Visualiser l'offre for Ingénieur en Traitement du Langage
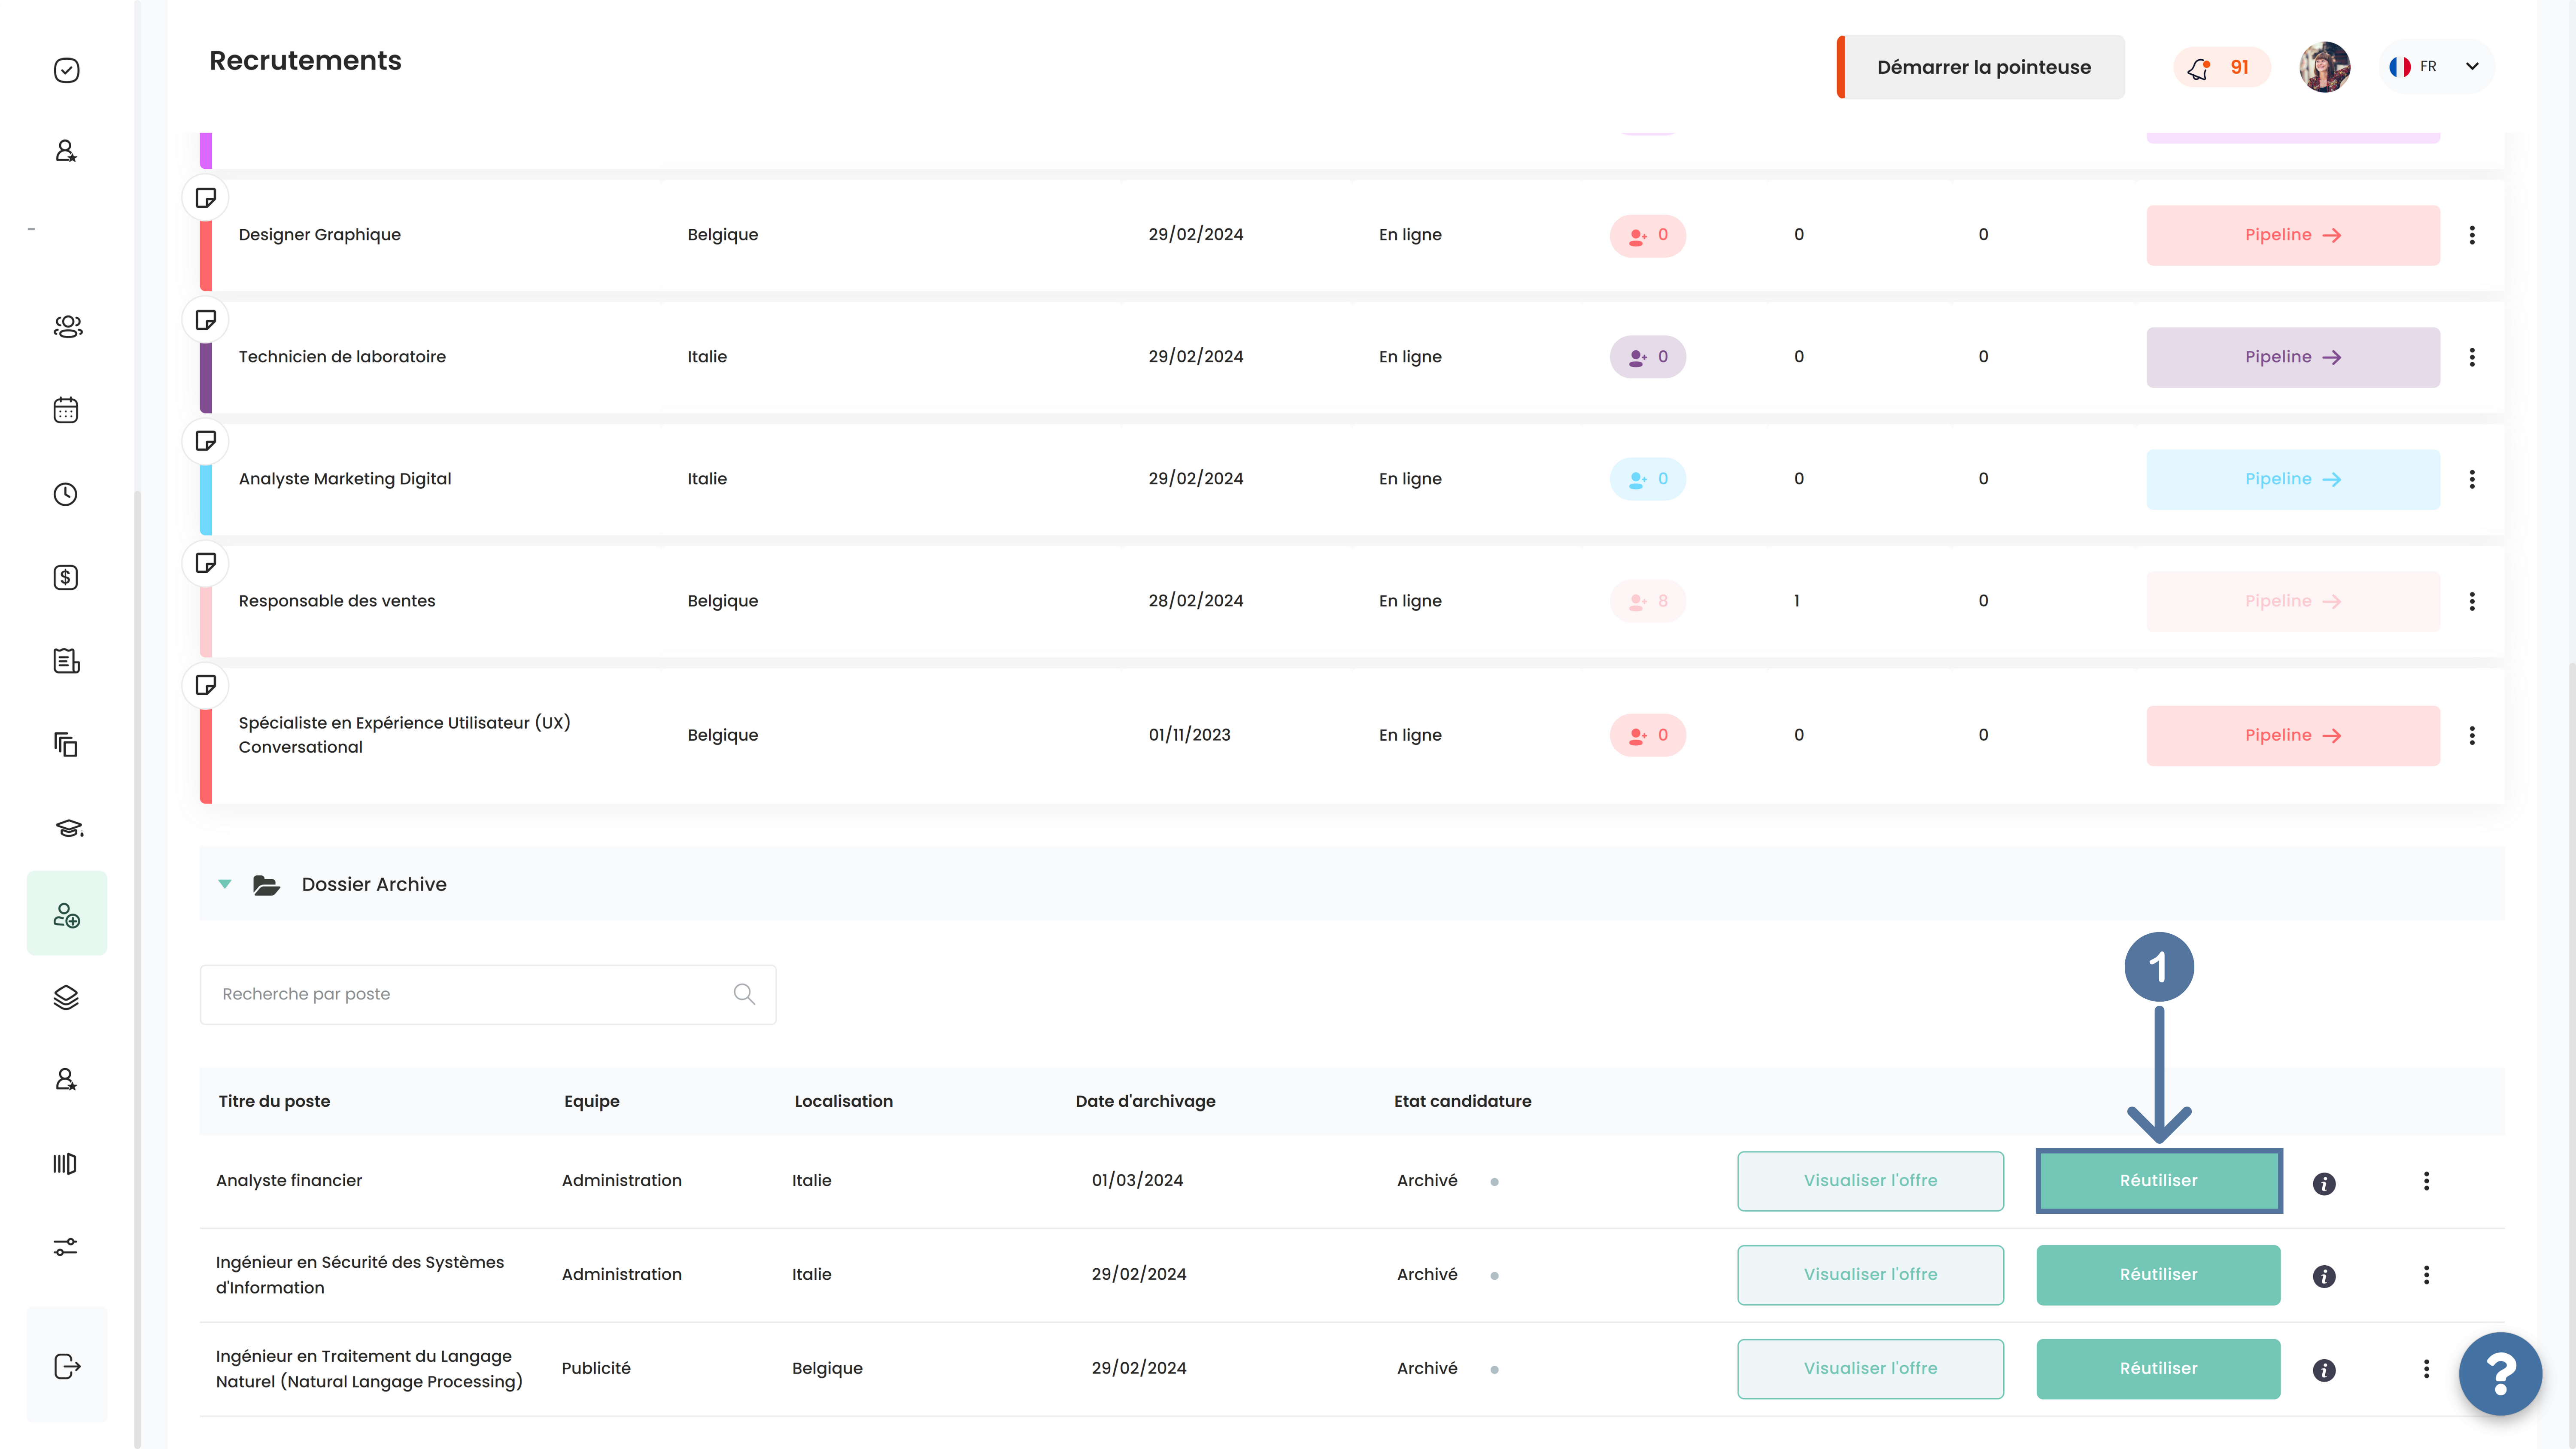Screen dimensions: 2576x1449 1870,1369
